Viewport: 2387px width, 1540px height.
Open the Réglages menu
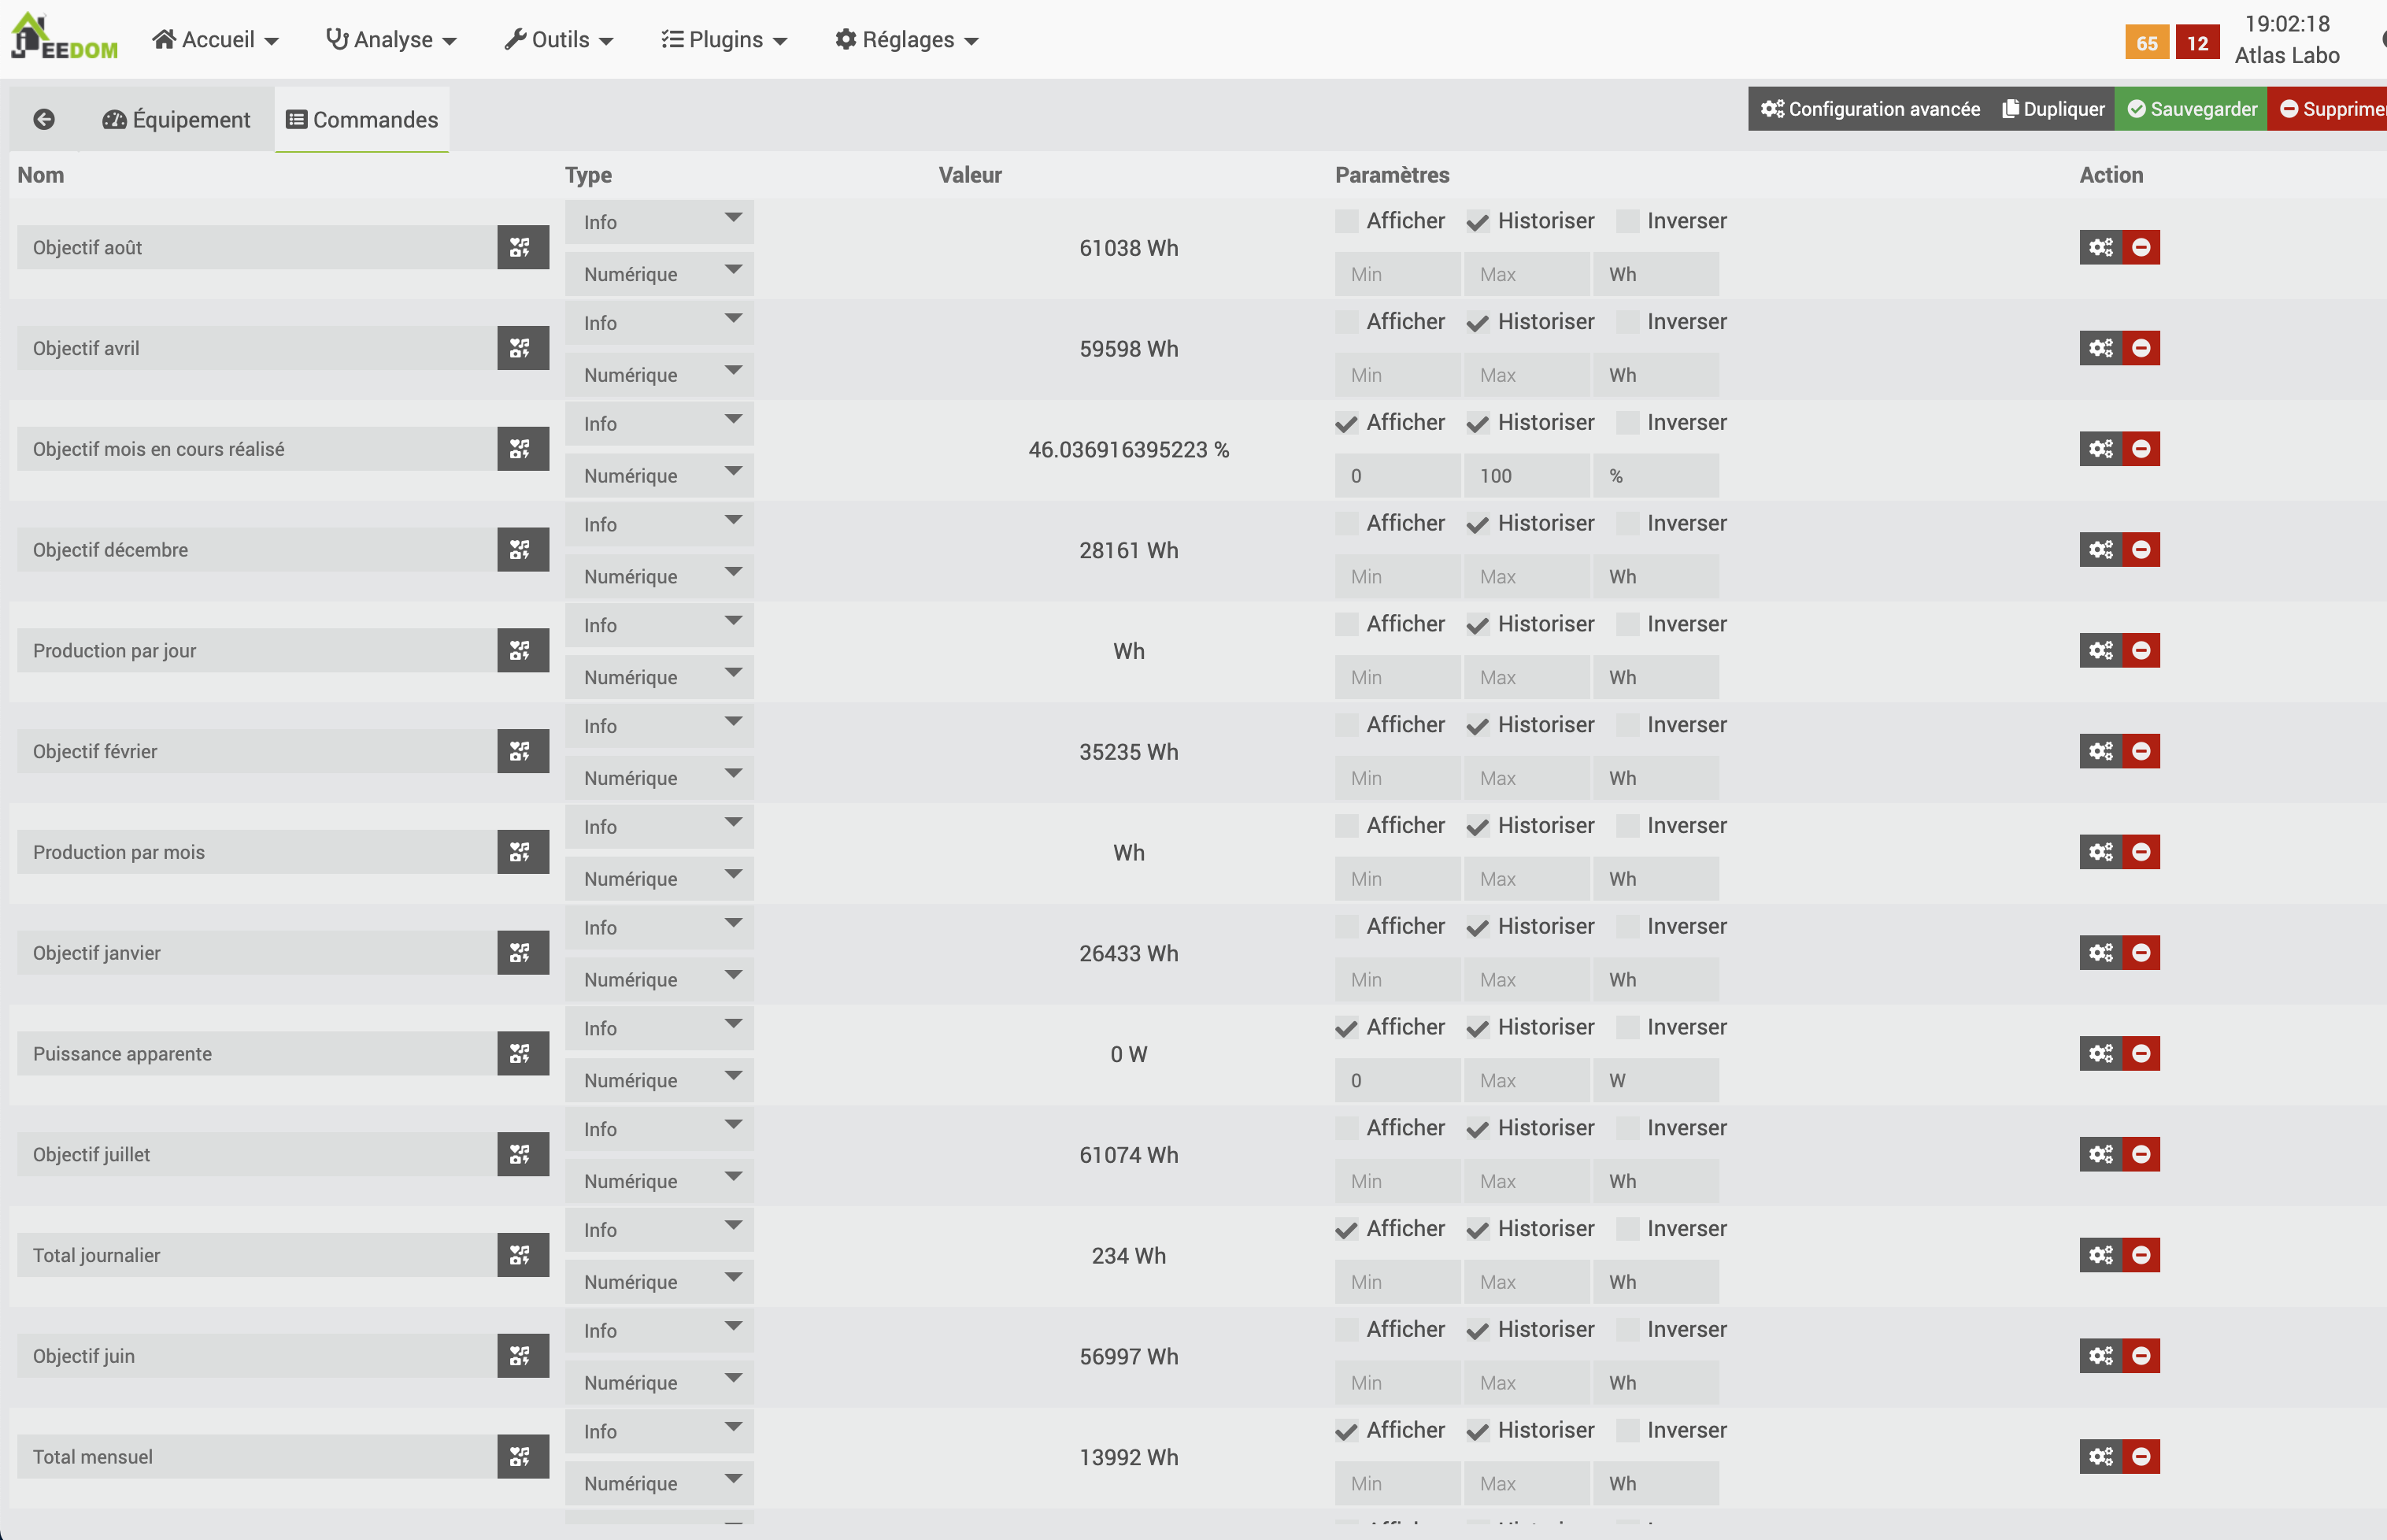point(907,40)
